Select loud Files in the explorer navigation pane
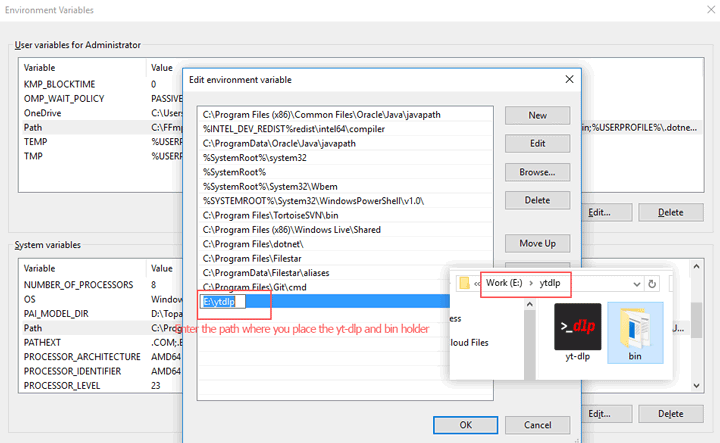 click(469, 342)
